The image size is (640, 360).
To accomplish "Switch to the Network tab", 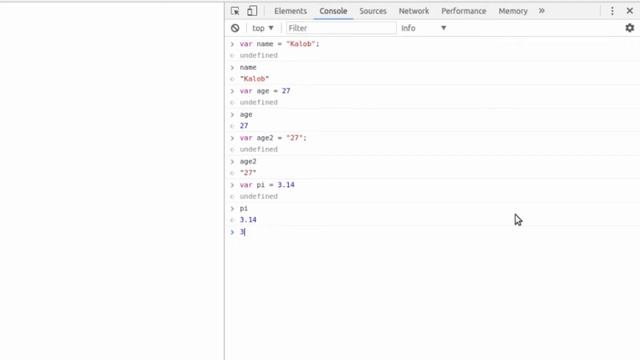I will tap(413, 11).
